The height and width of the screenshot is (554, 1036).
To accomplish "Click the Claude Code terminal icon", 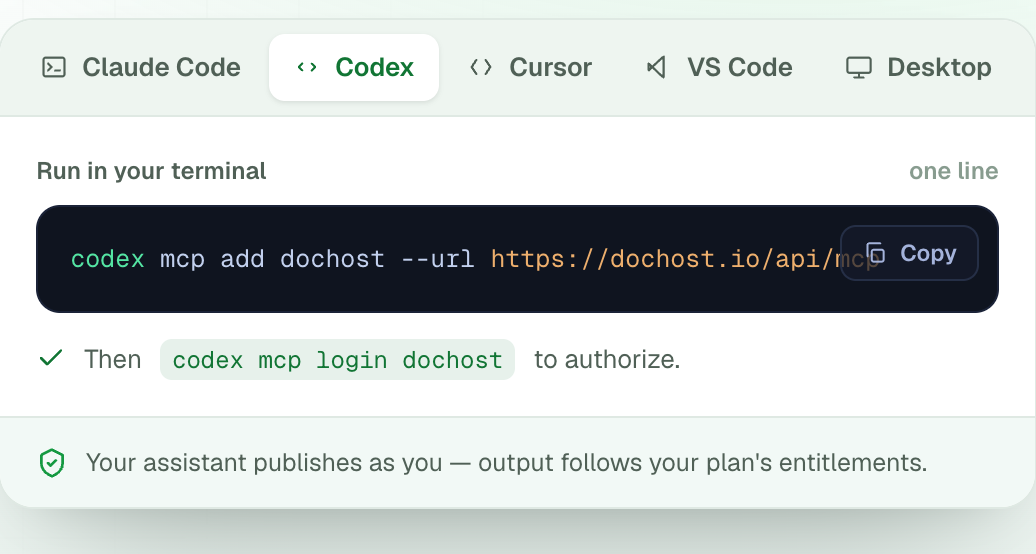I will click(54, 67).
